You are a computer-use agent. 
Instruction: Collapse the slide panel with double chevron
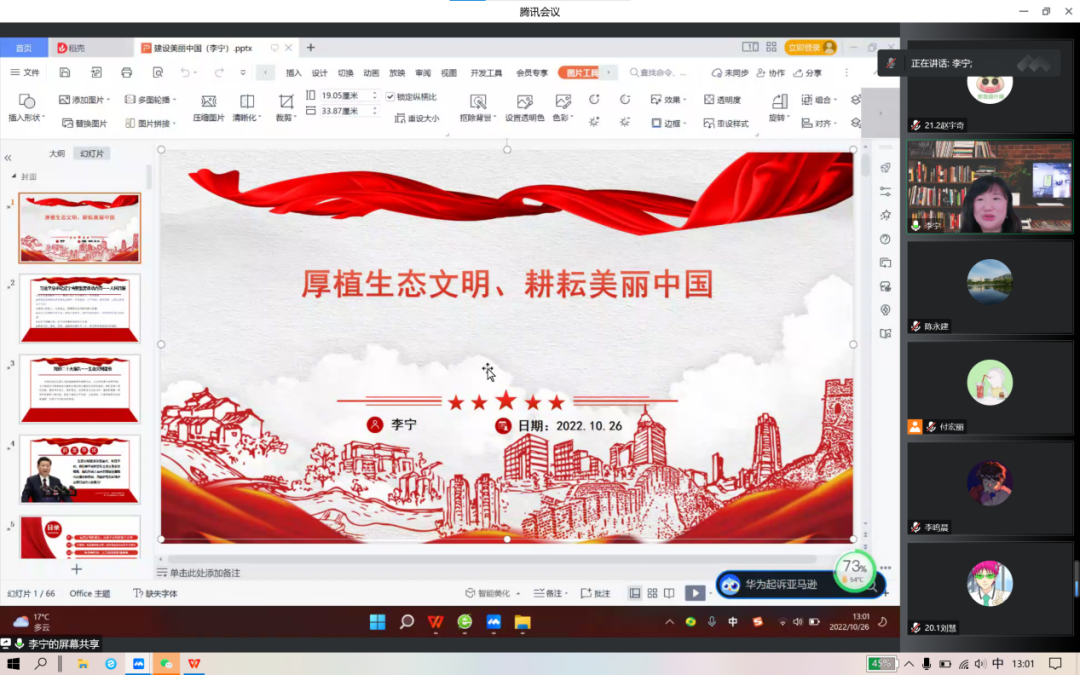(8, 158)
